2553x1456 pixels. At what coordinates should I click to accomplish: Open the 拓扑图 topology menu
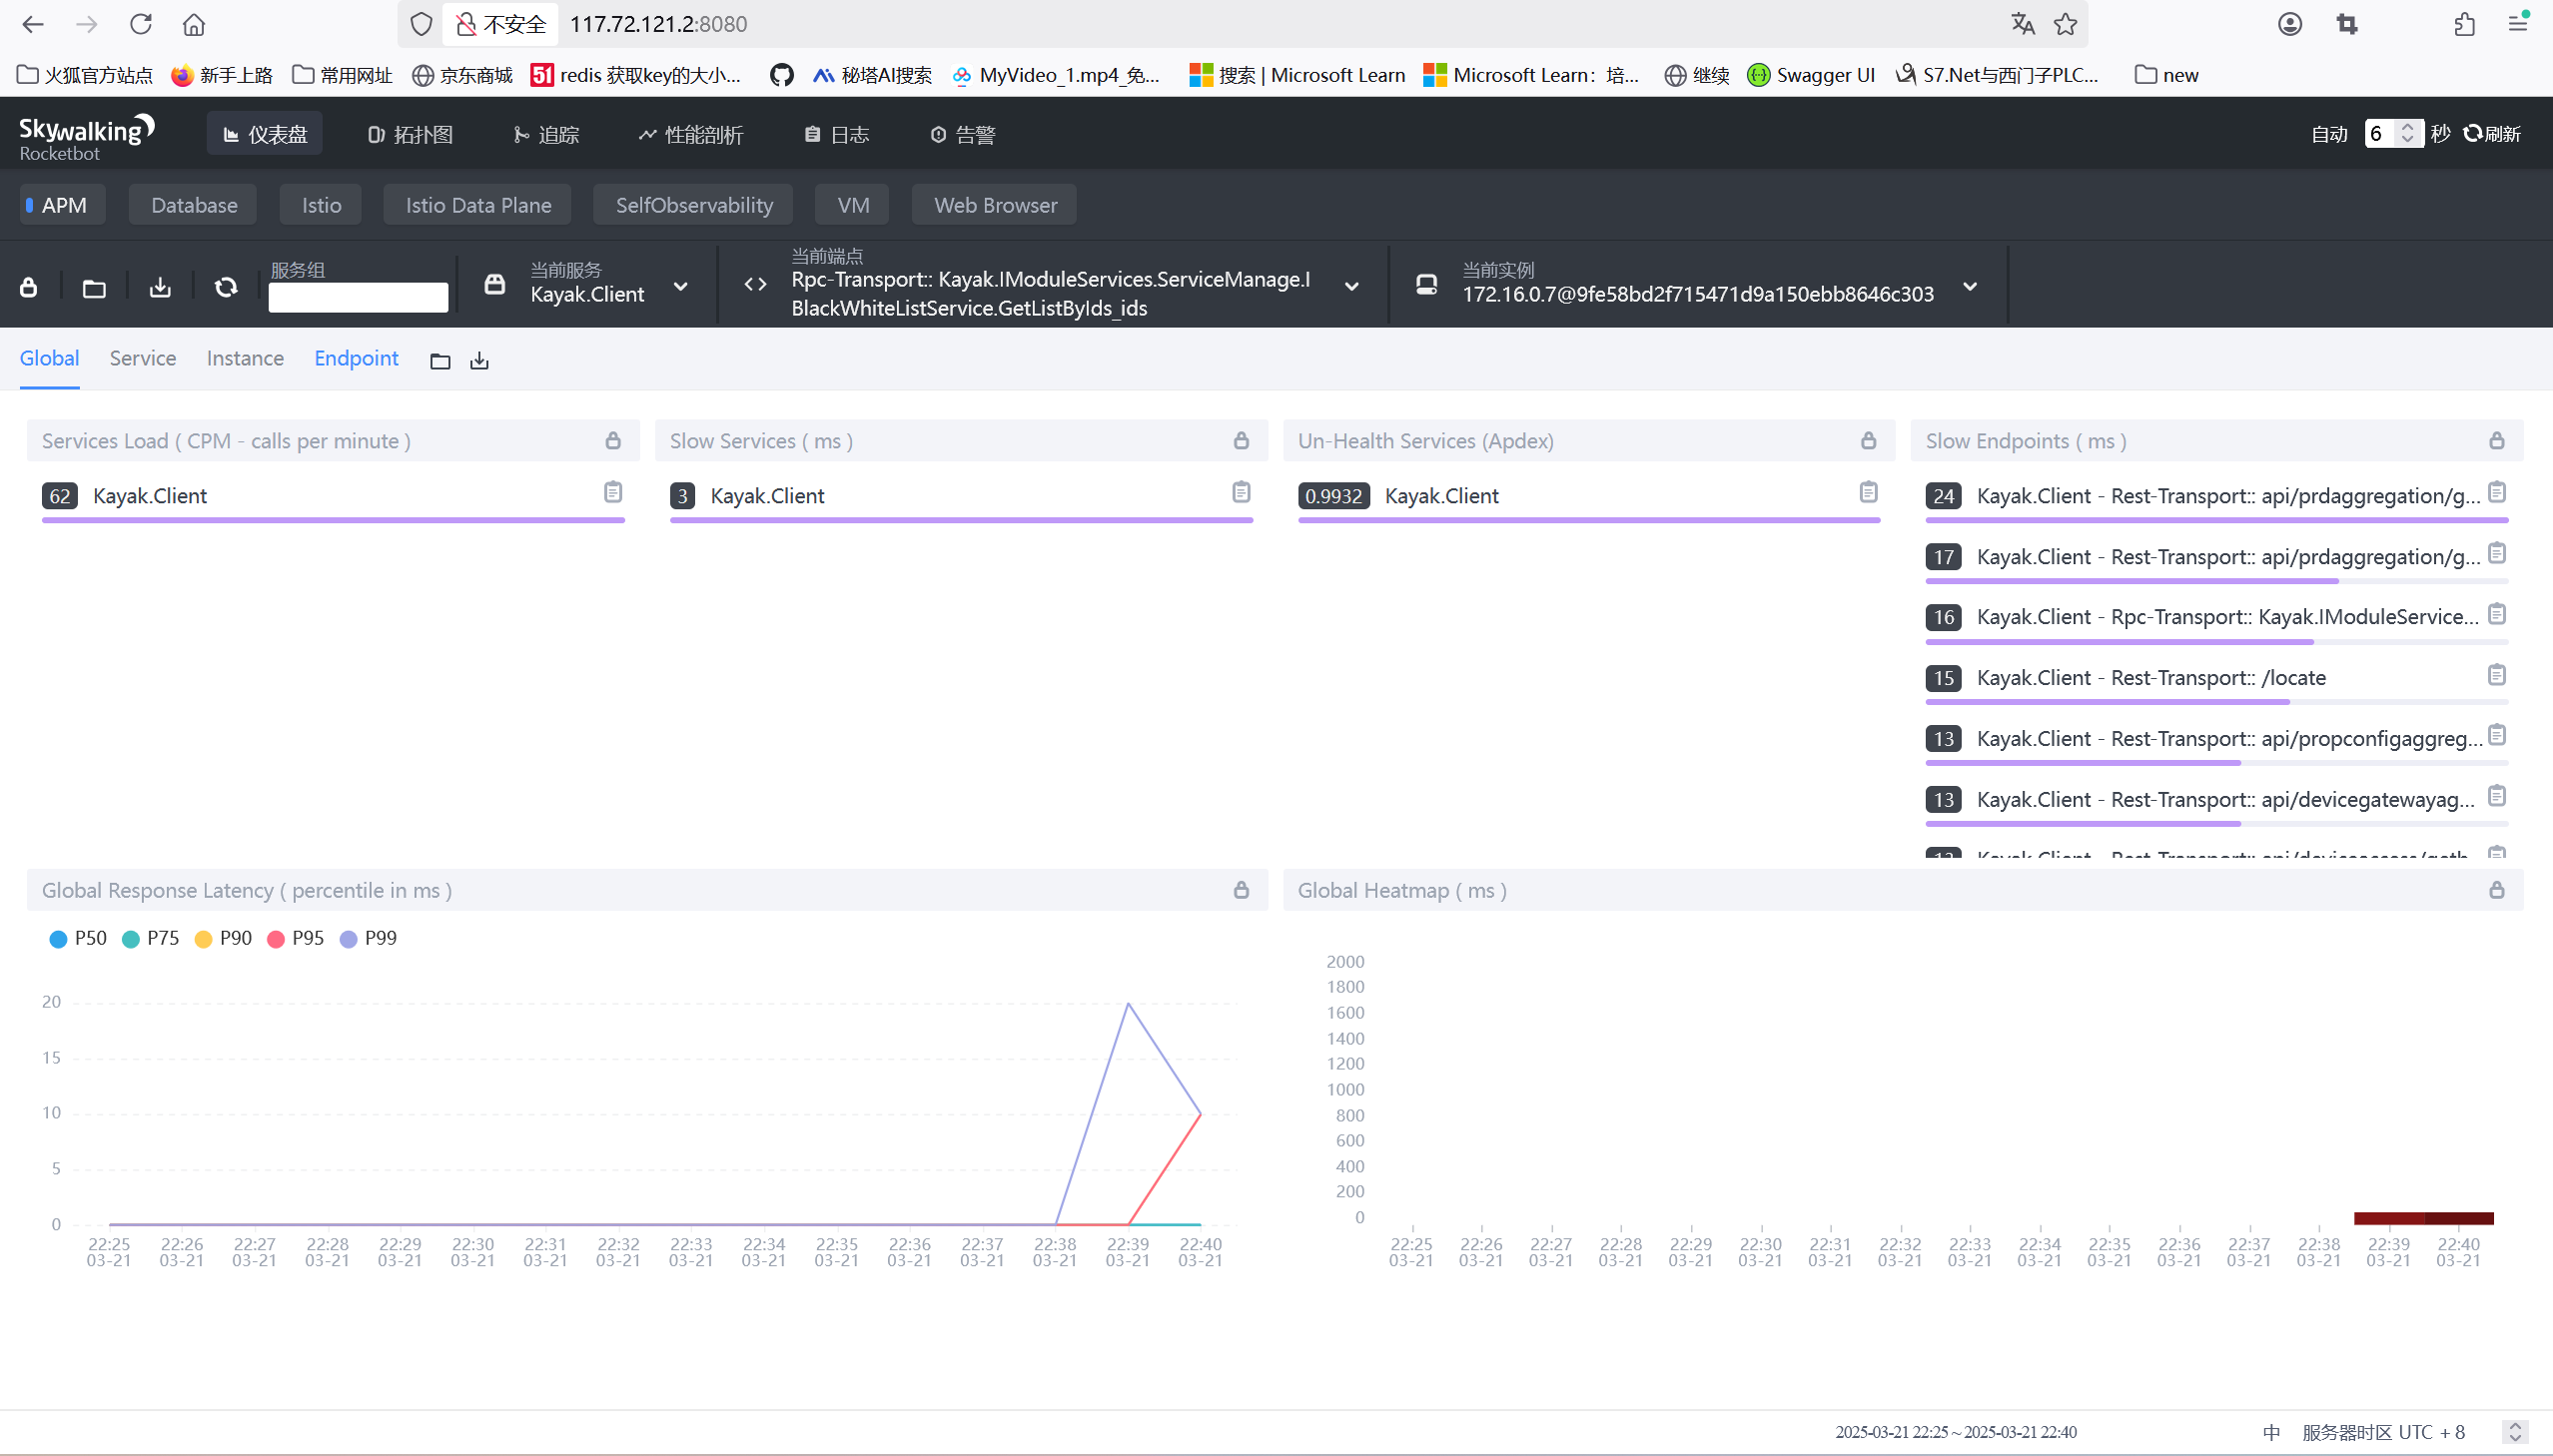pyautogui.click(x=411, y=134)
